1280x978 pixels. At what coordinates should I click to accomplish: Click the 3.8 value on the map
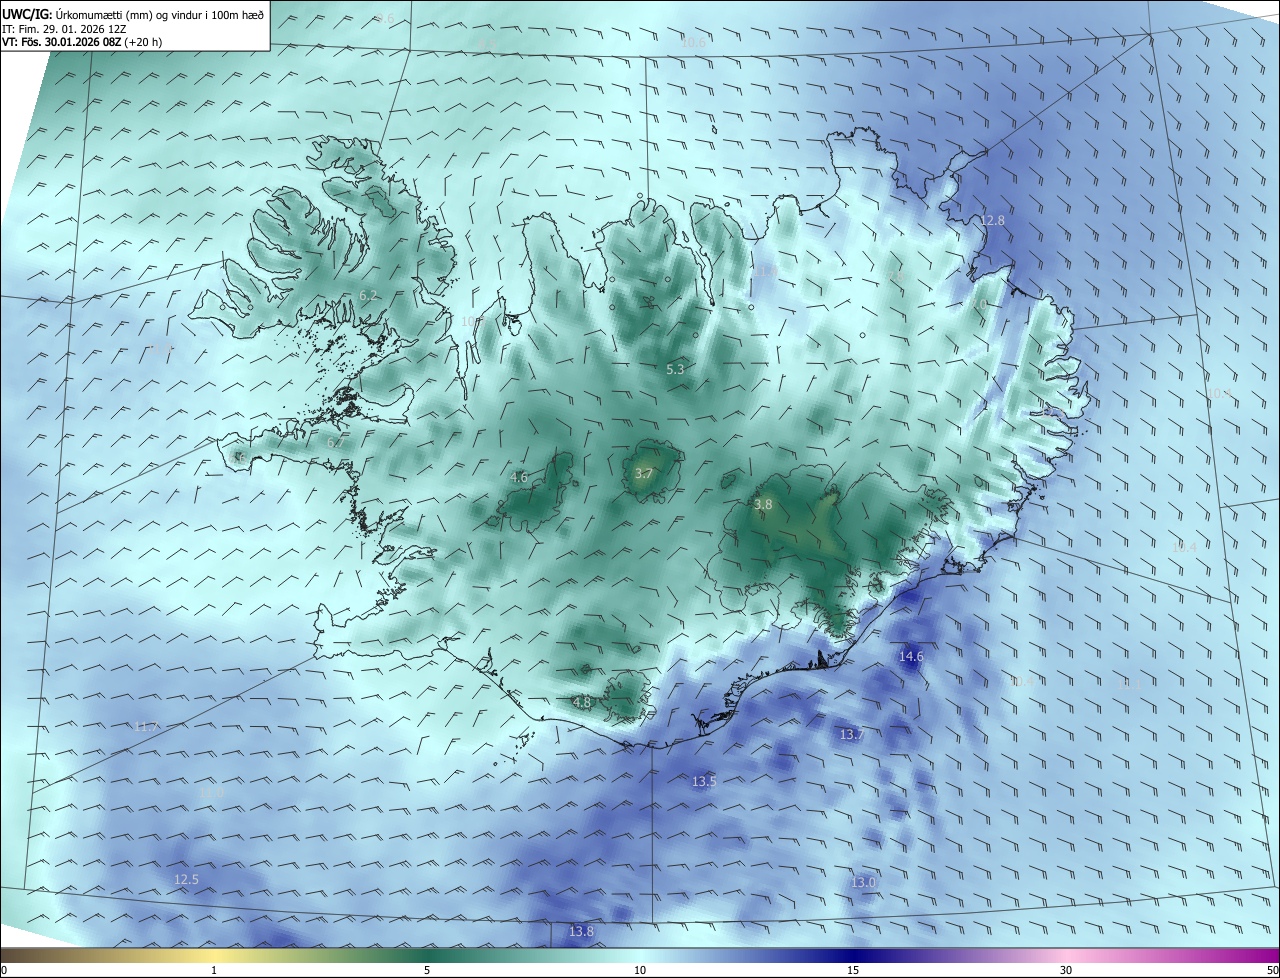(763, 505)
